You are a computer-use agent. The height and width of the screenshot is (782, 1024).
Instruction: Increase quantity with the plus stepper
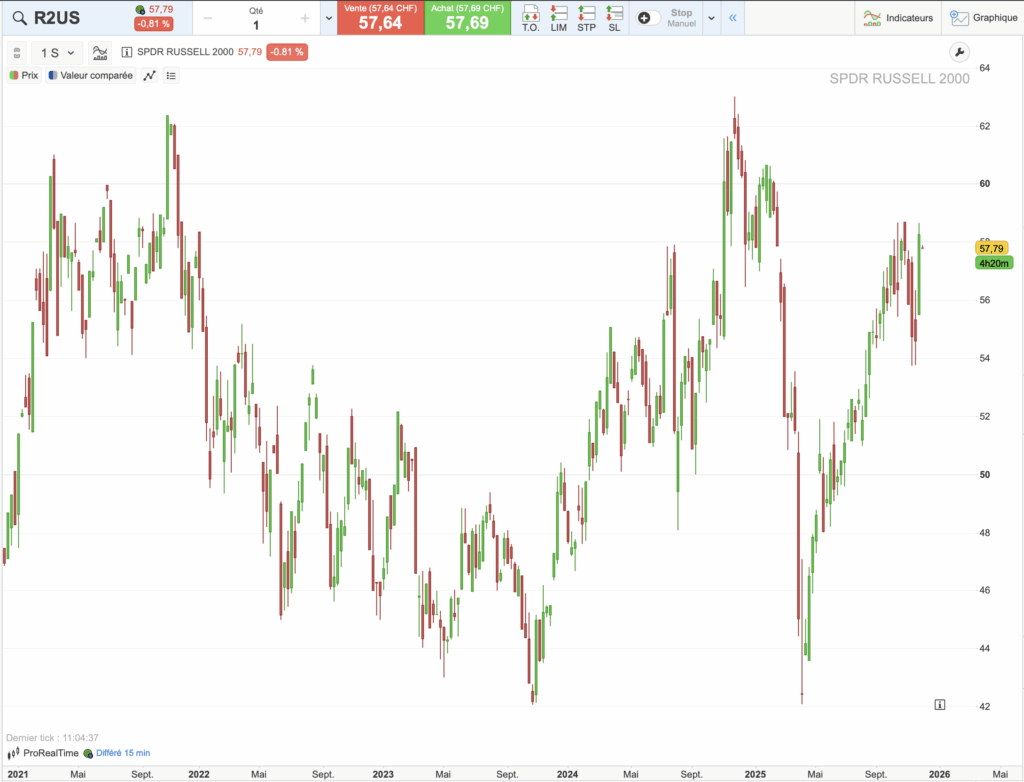coord(305,17)
